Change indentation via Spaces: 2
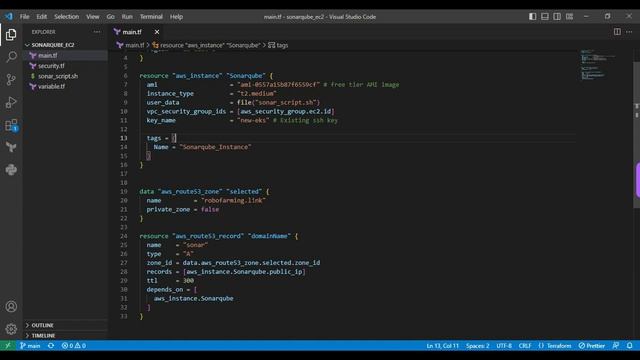Screen dimensions: 640x360 [x=478, y=346]
